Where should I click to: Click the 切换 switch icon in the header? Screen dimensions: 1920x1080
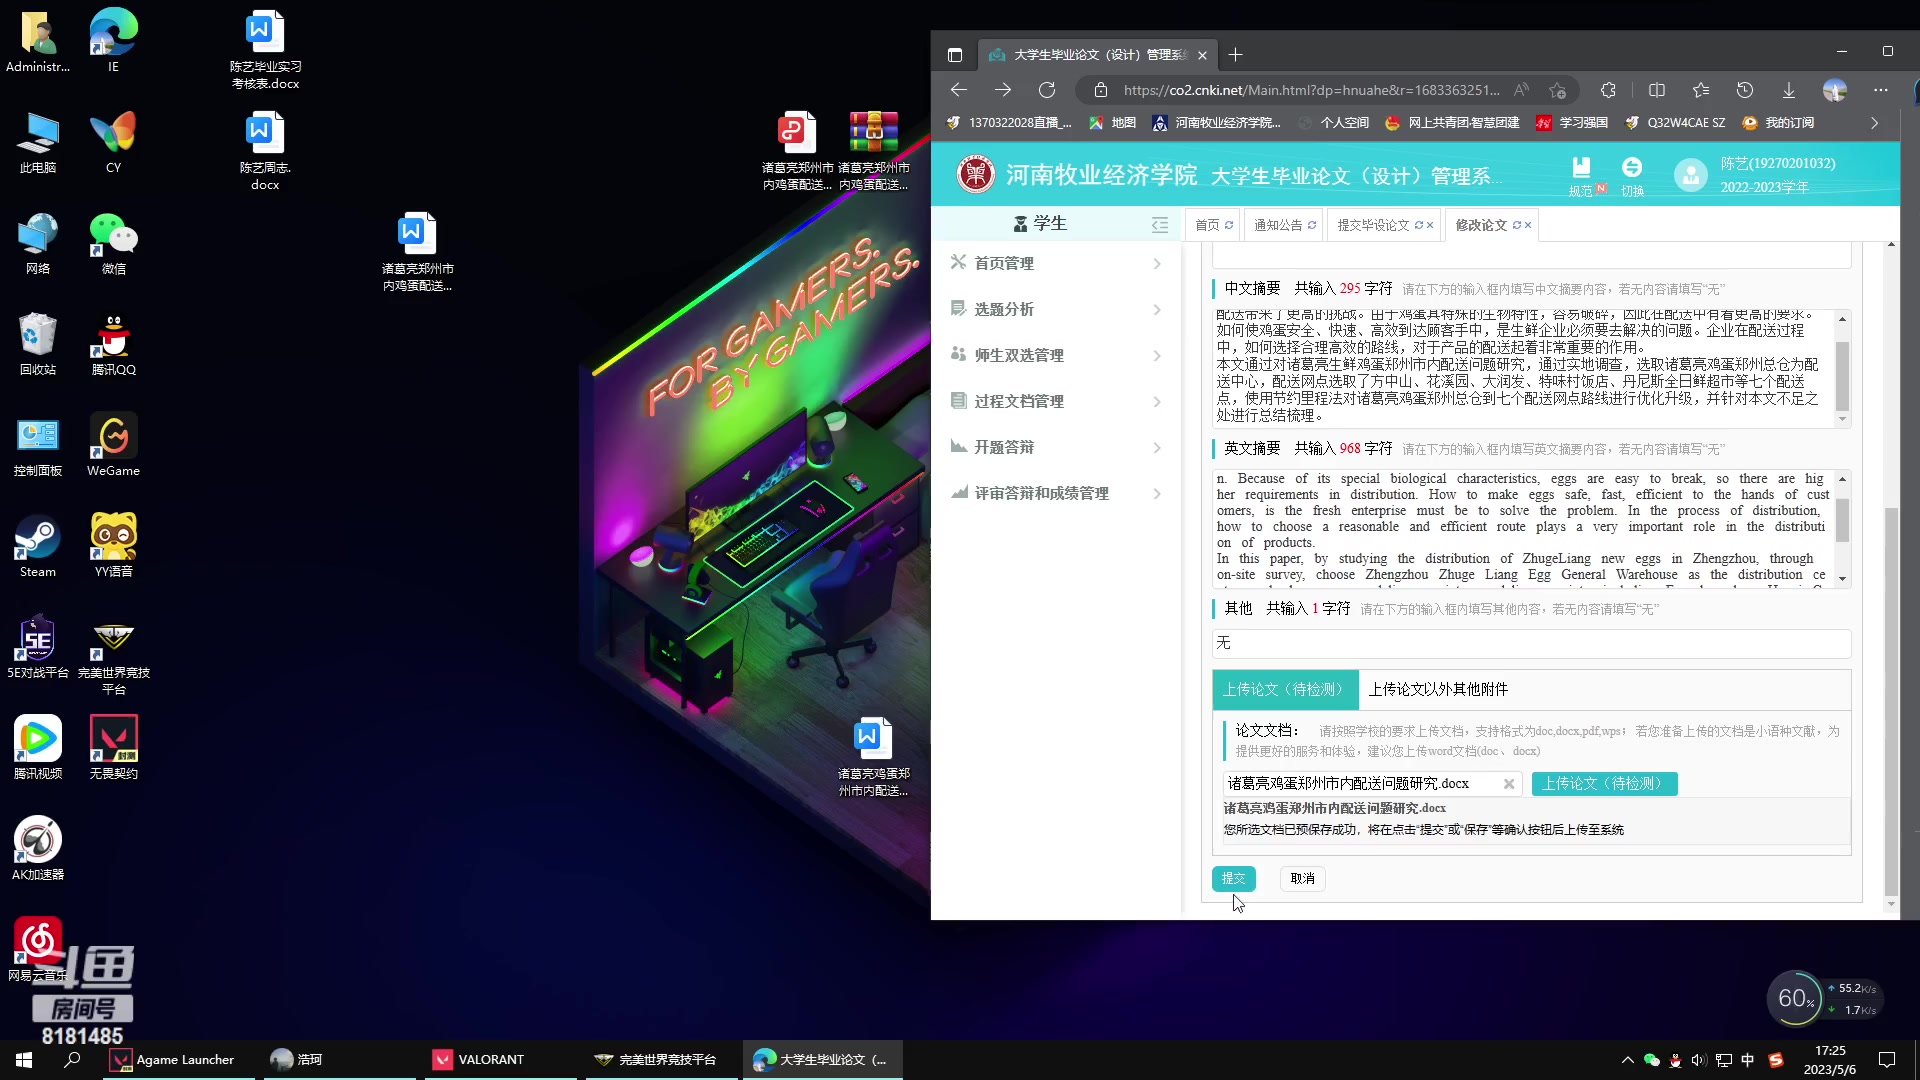(x=1632, y=175)
